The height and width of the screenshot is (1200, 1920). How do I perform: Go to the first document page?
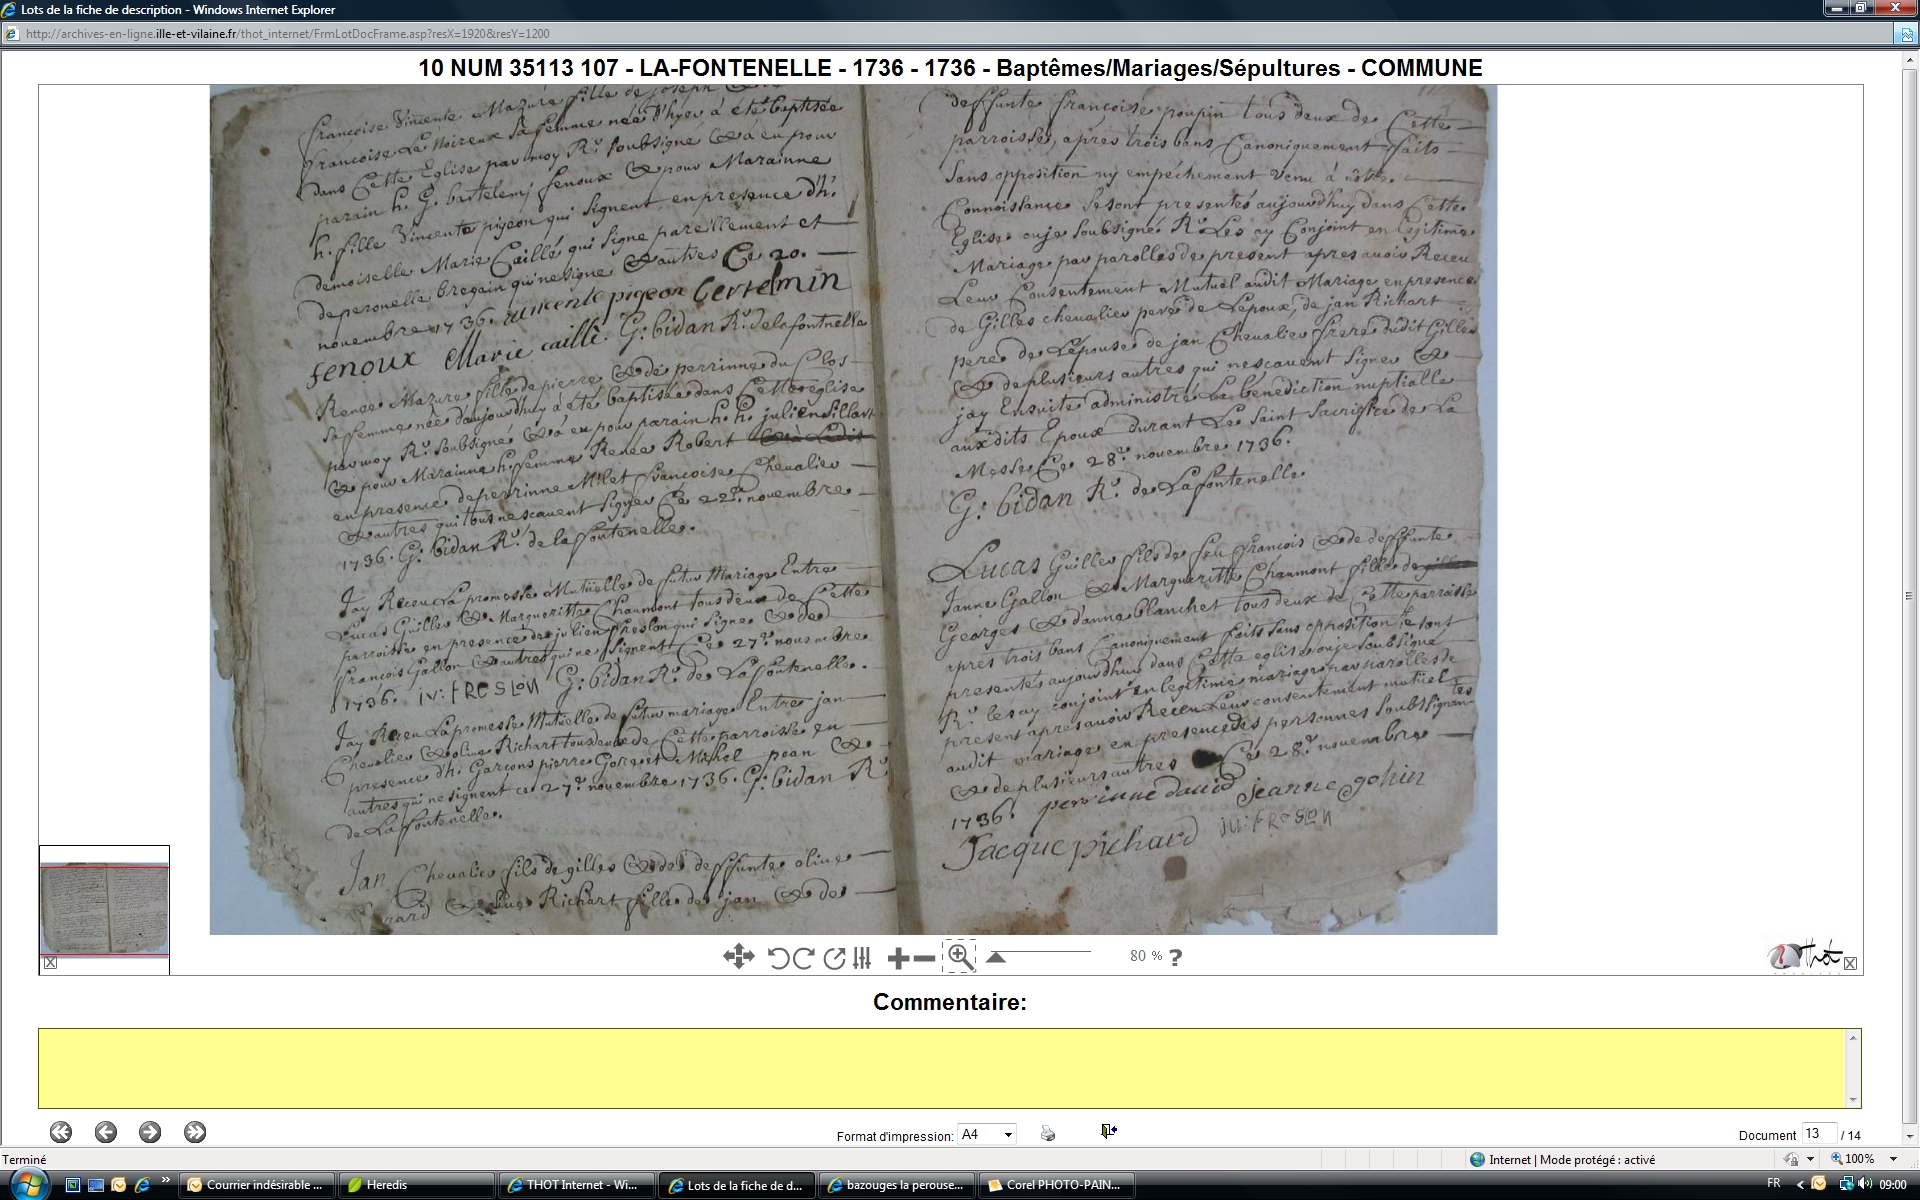(61, 1132)
